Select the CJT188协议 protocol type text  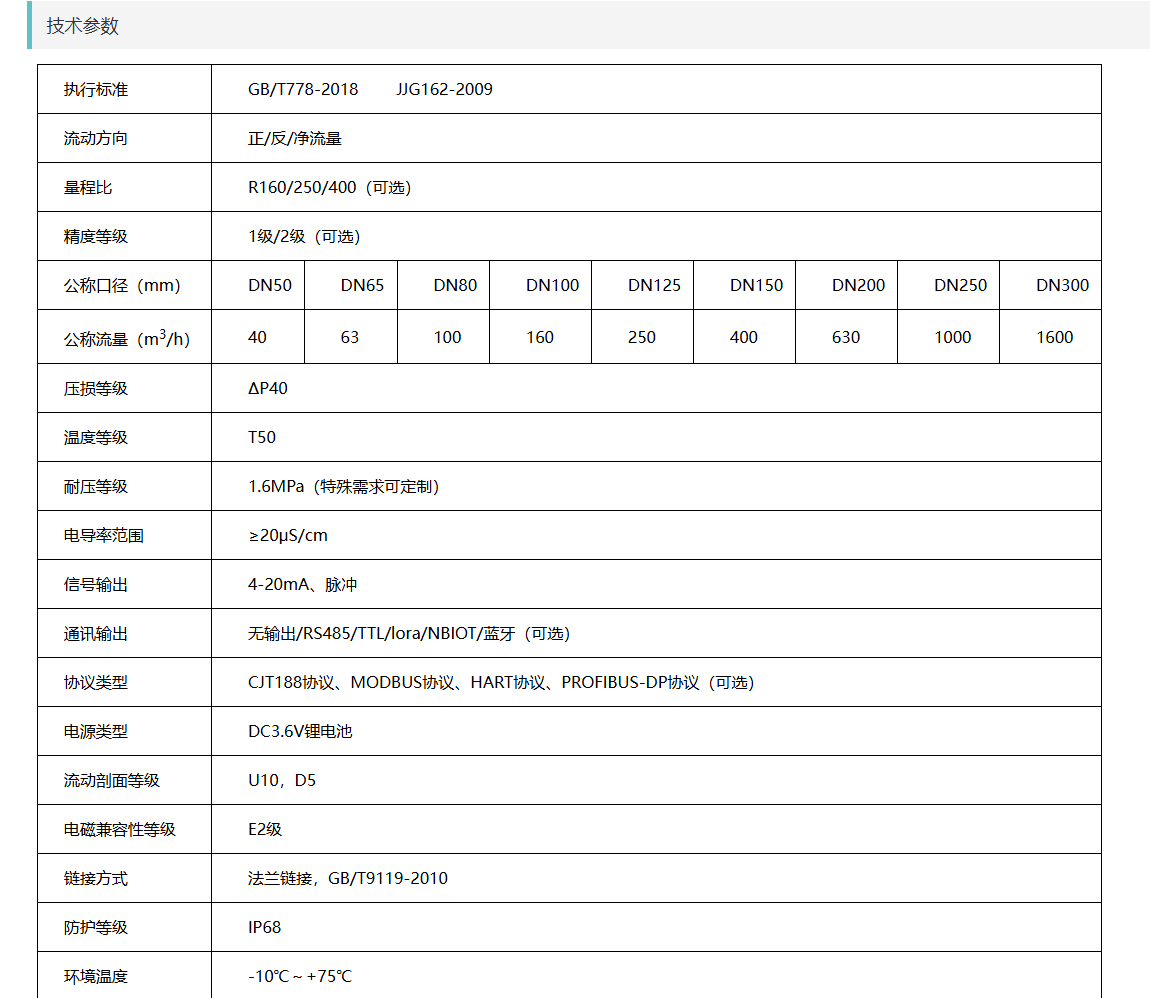click(x=290, y=682)
